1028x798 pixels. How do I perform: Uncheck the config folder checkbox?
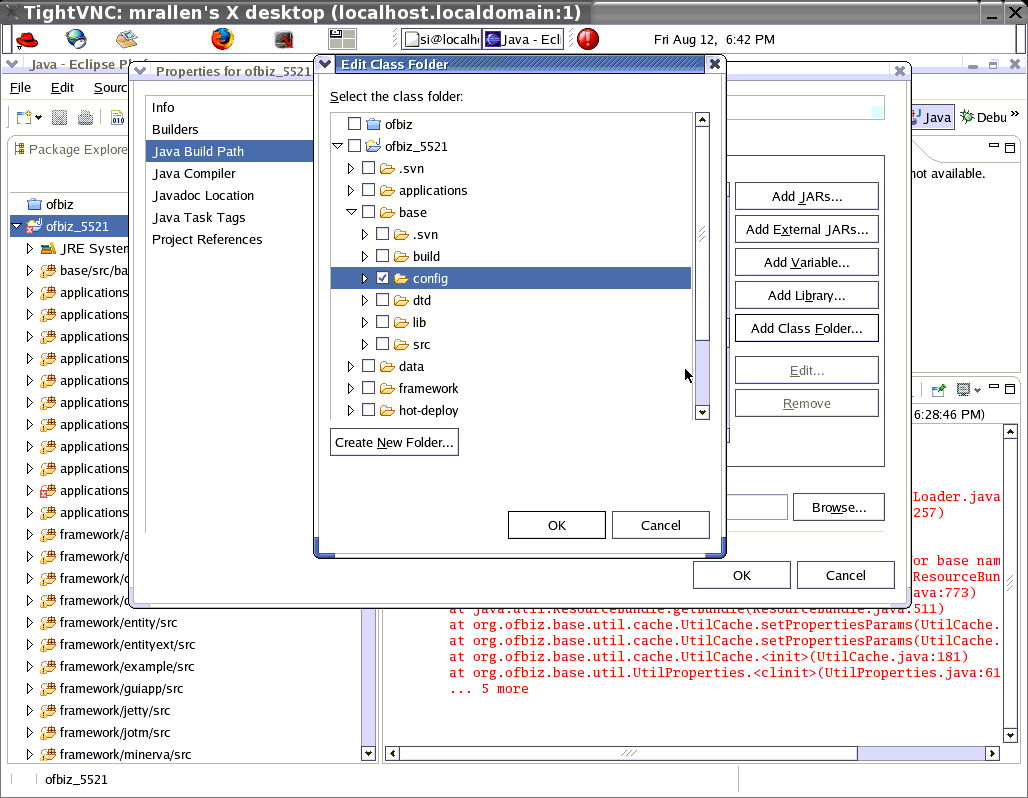(383, 279)
